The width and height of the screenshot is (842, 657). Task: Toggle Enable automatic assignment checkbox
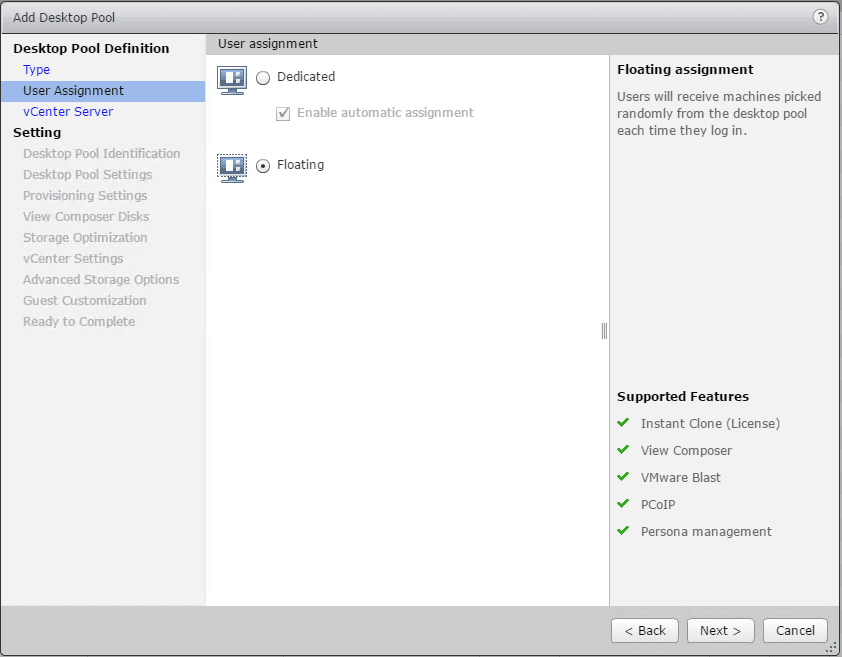pos(283,114)
